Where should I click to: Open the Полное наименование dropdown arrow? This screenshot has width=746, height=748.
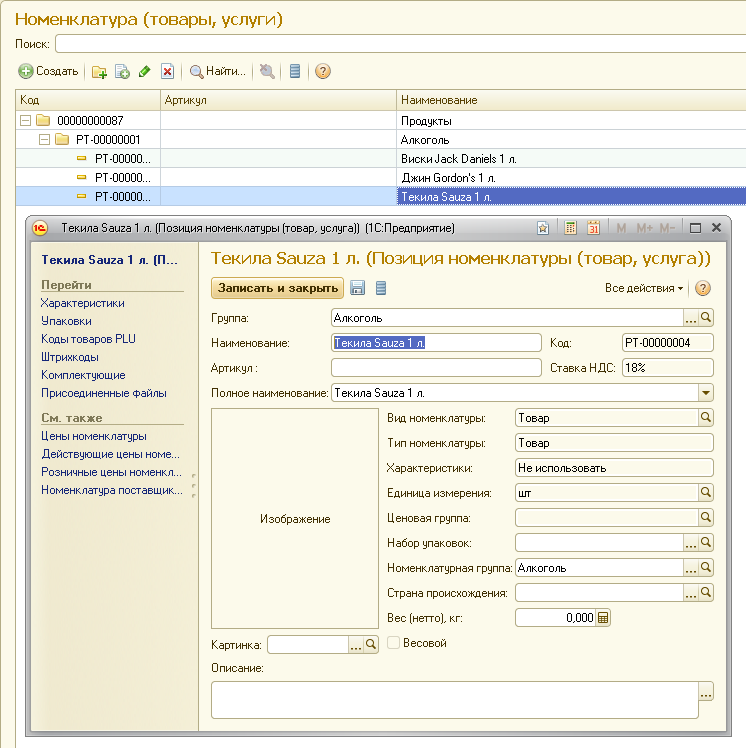tap(707, 393)
